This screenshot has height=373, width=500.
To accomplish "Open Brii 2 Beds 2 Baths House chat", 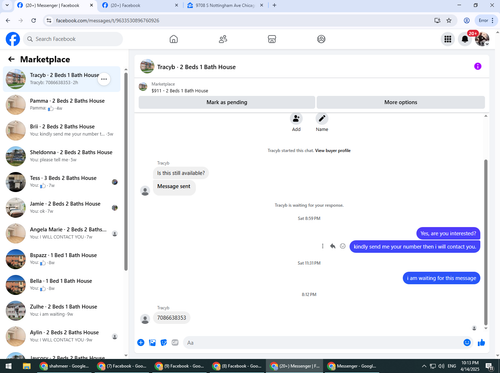I will 62,130.
